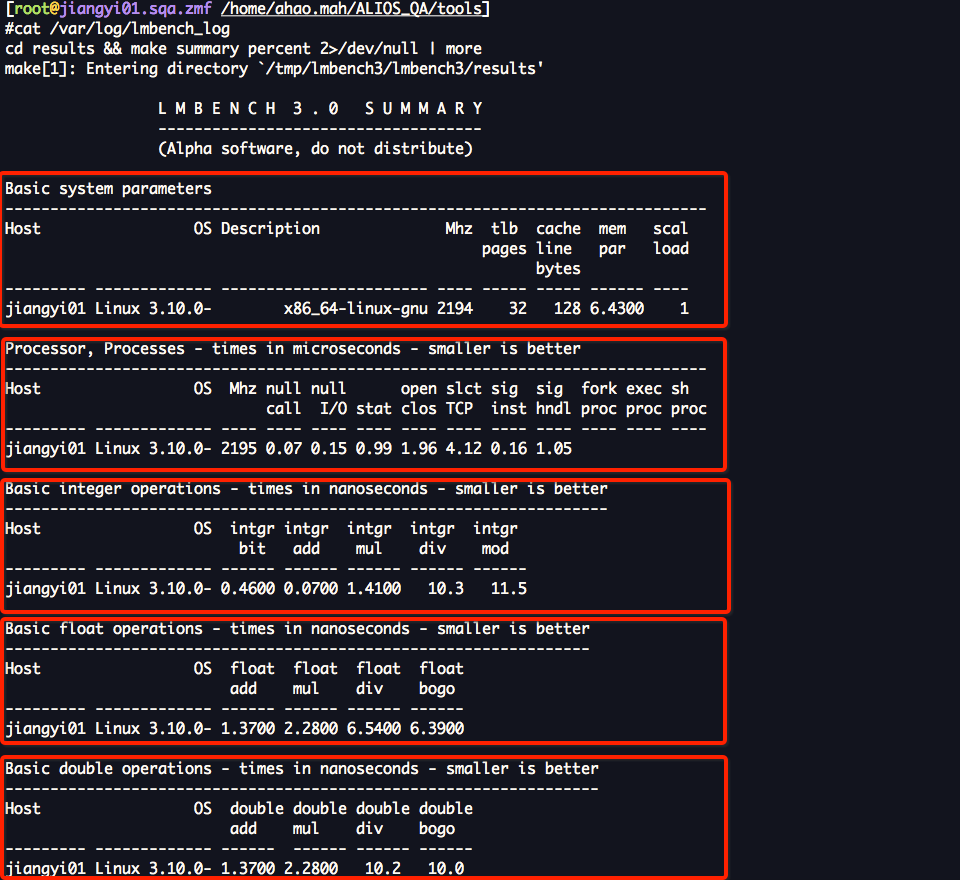
Task: Click the 'cd results && make summary percent' line
Action: [x=243, y=49]
